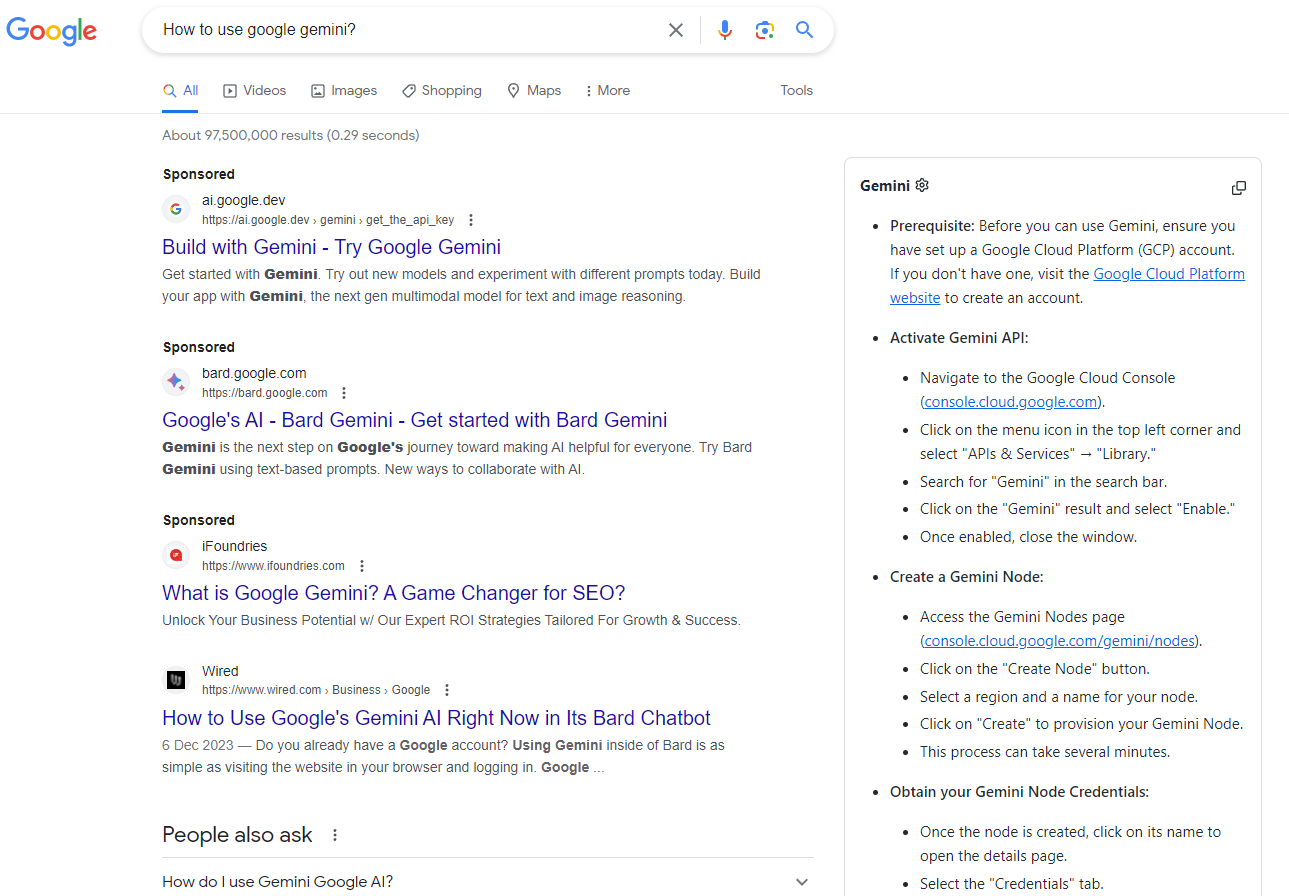Expand "How do I use Gemini Google AI?"

coord(488,881)
